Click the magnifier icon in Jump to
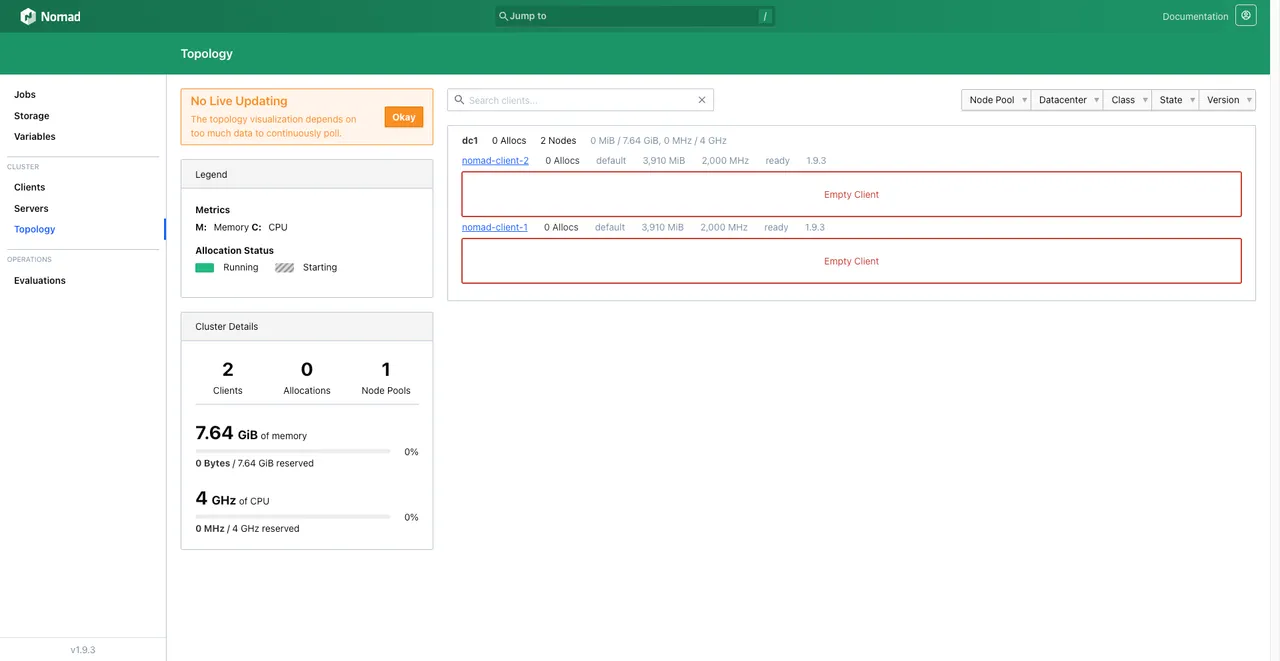Viewport: 1280px width, 661px height. coord(503,16)
